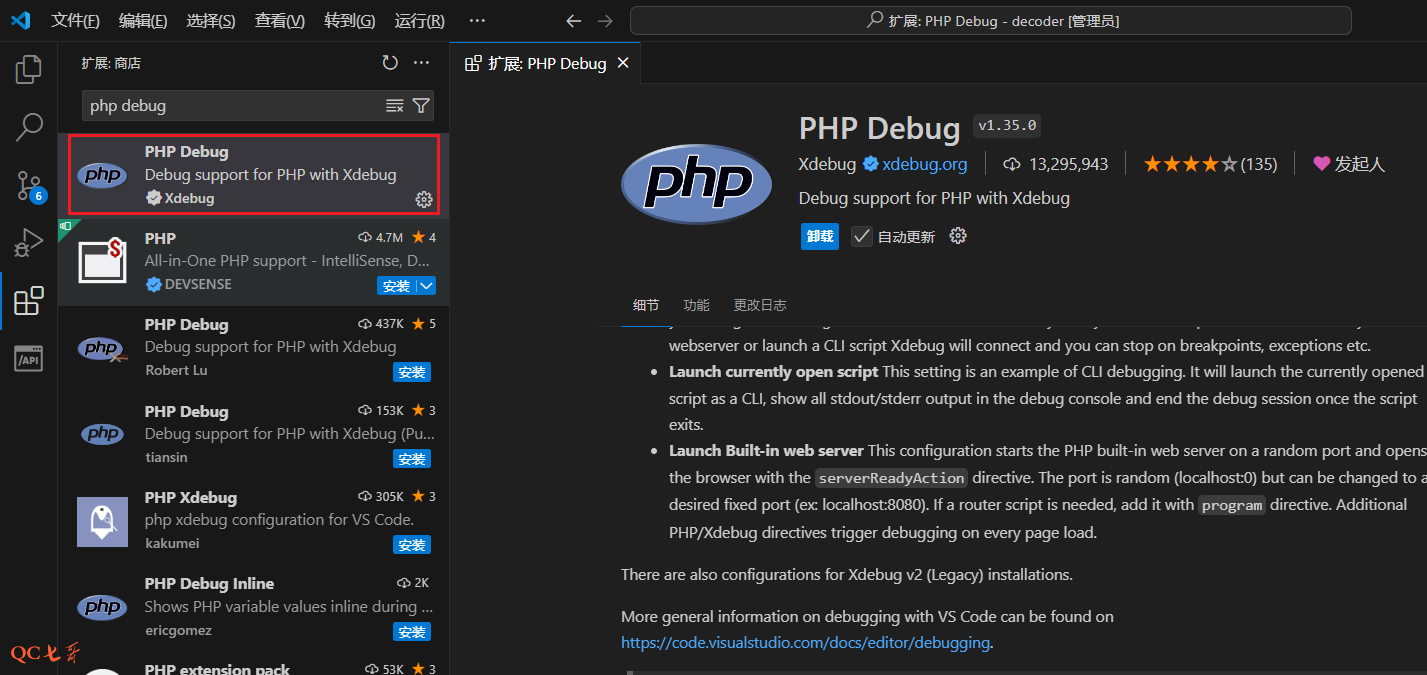The height and width of the screenshot is (675, 1427).
Task: Open the Run and Debug panel
Action: coord(28,242)
